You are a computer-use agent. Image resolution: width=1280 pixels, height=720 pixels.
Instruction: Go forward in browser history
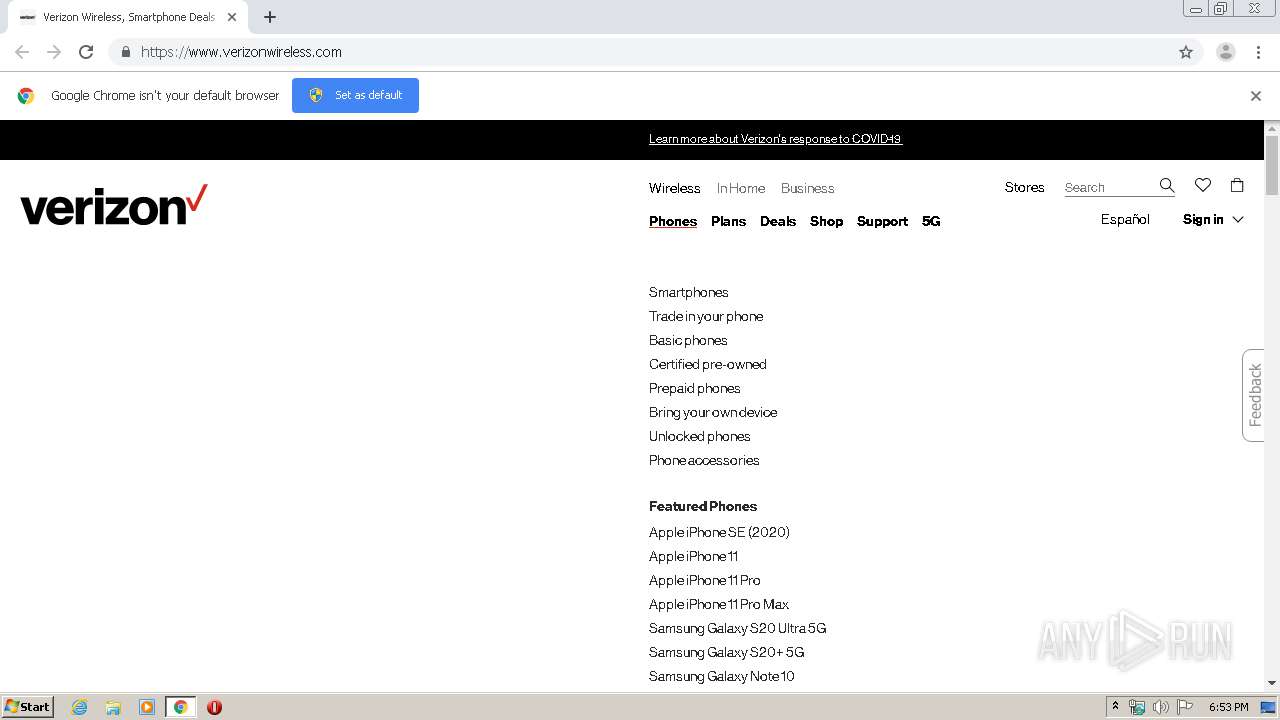pyautogui.click(x=54, y=52)
